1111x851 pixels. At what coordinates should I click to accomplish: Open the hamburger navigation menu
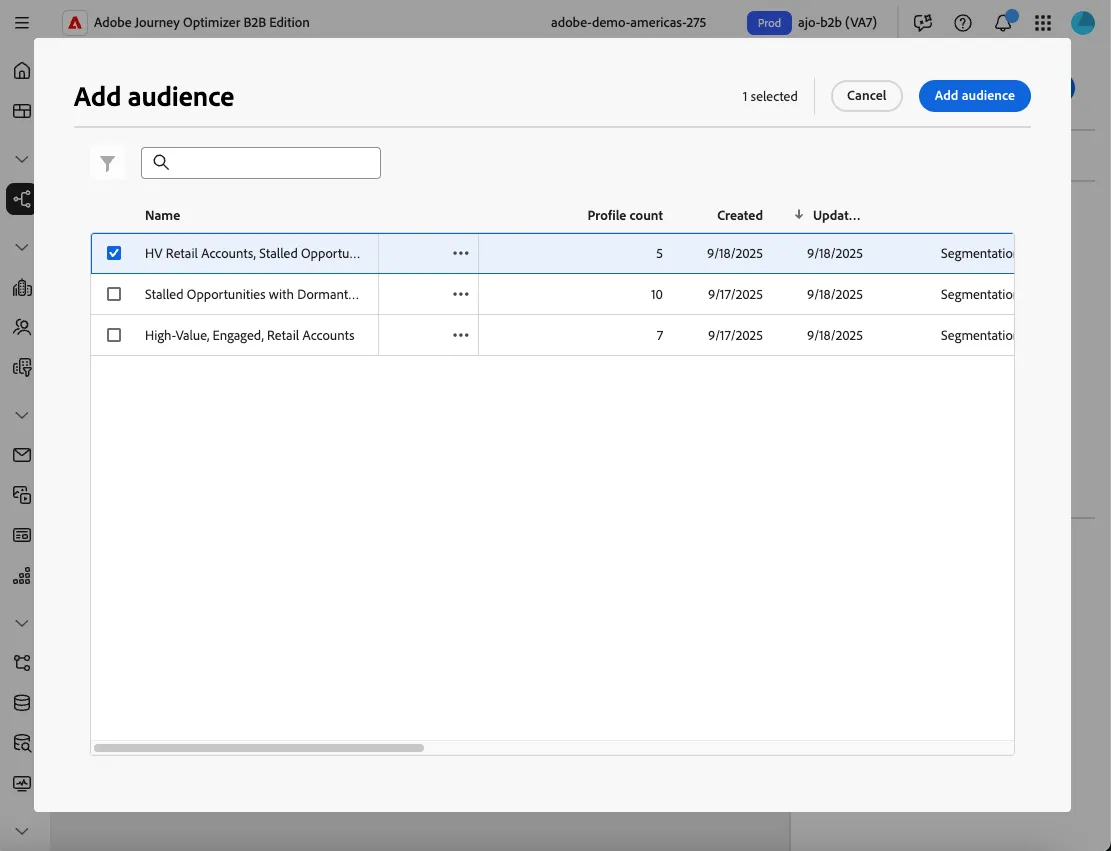click(x=22, y=23)
